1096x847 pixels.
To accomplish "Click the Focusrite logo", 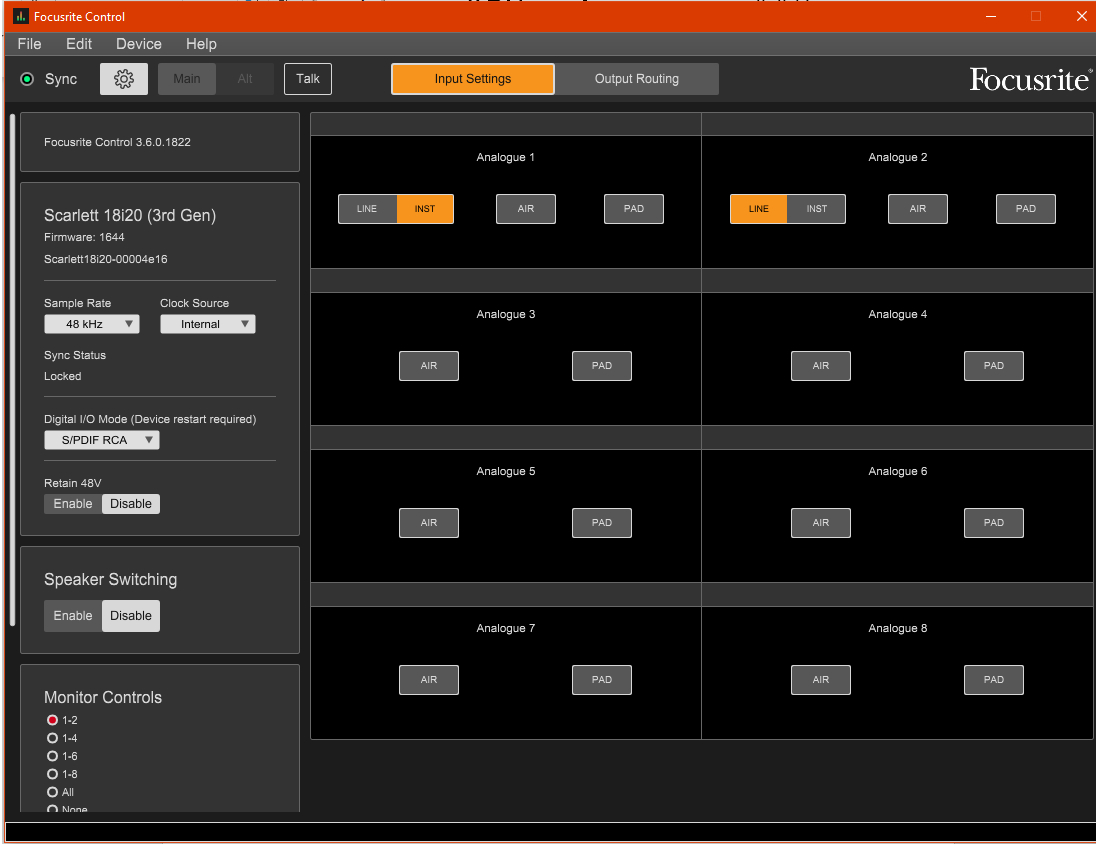I will coord(1030,80).
